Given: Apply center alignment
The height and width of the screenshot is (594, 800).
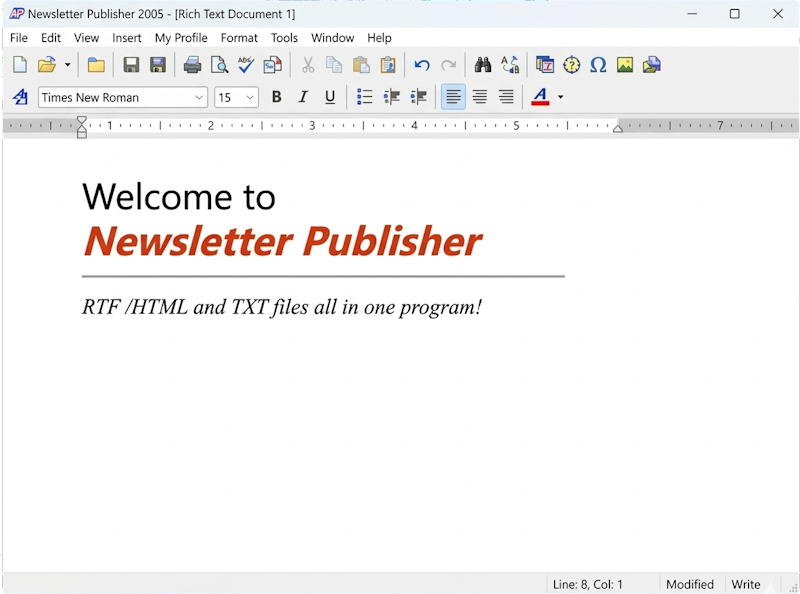Looking at the screenshot, I should coord(480,97).
